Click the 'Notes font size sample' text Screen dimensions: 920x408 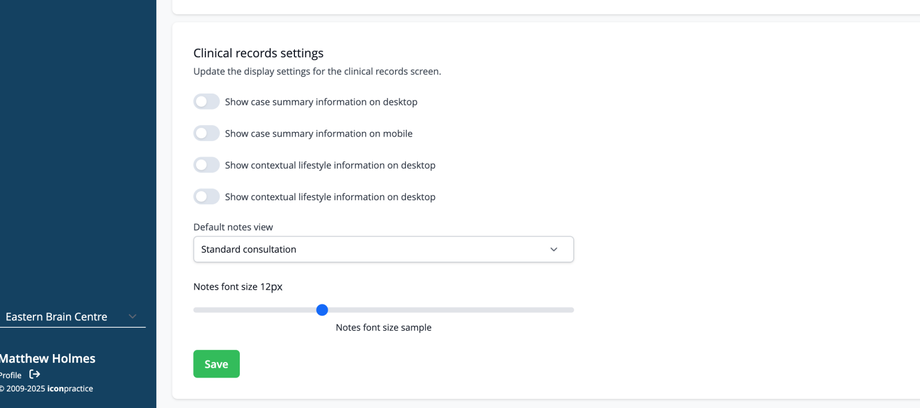[x=383, y=327]
